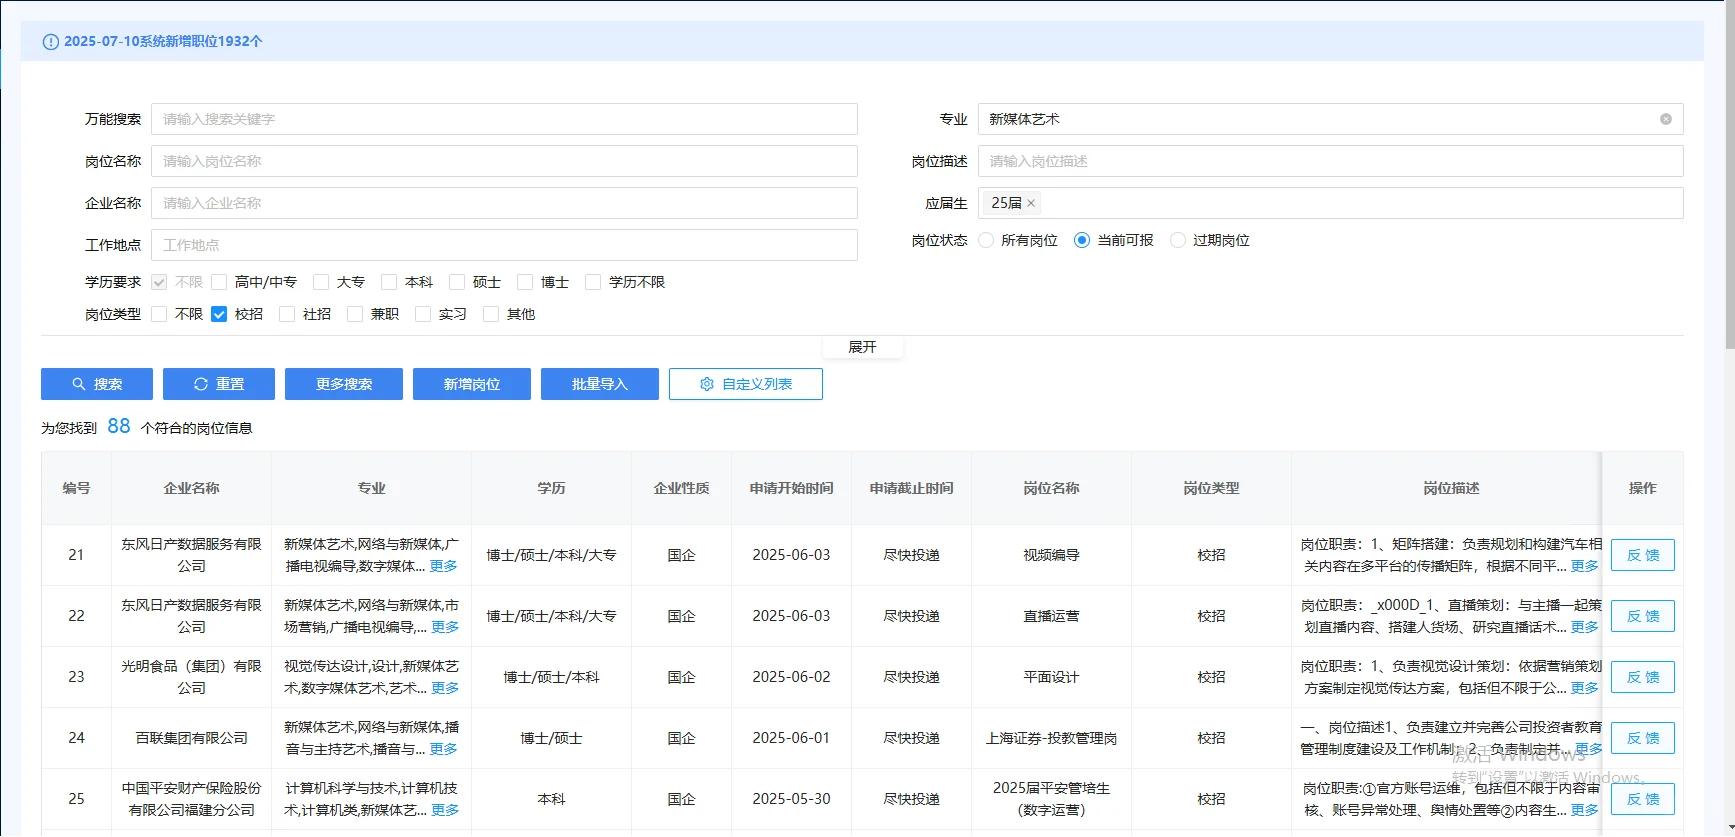Image resolution: width=1735 pixels, height=837 pixels.
Task: Show 更多 of row 23 岗位描述
Action: [x=1585, y=688]
